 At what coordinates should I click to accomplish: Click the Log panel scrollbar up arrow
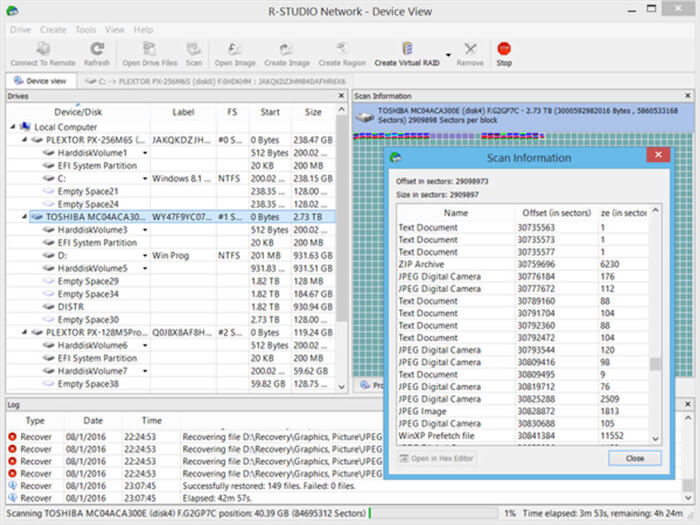pos(688,418)
